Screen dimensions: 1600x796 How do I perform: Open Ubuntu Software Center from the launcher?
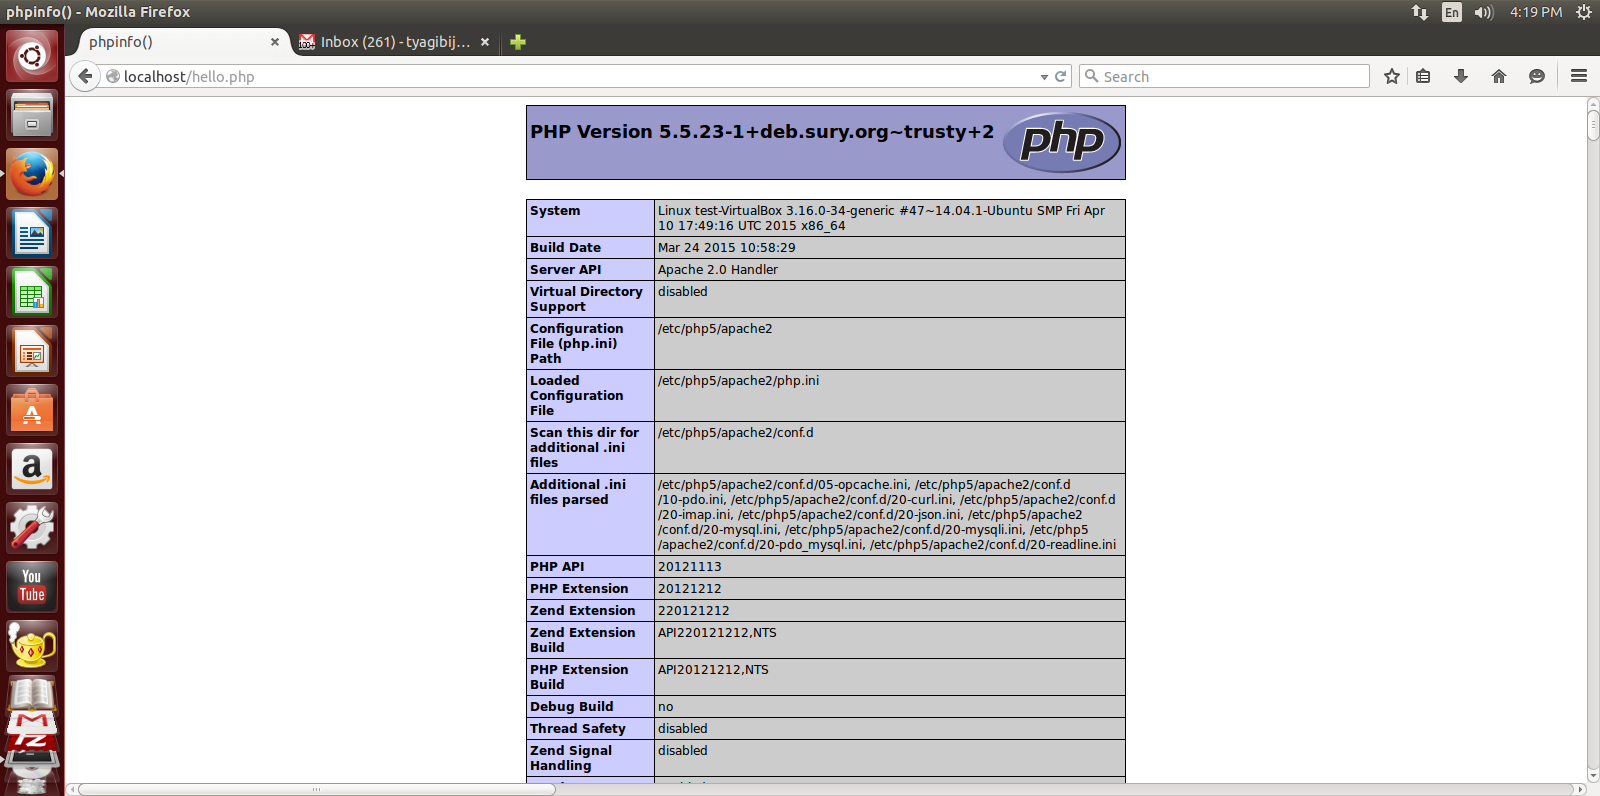(32, 410)
